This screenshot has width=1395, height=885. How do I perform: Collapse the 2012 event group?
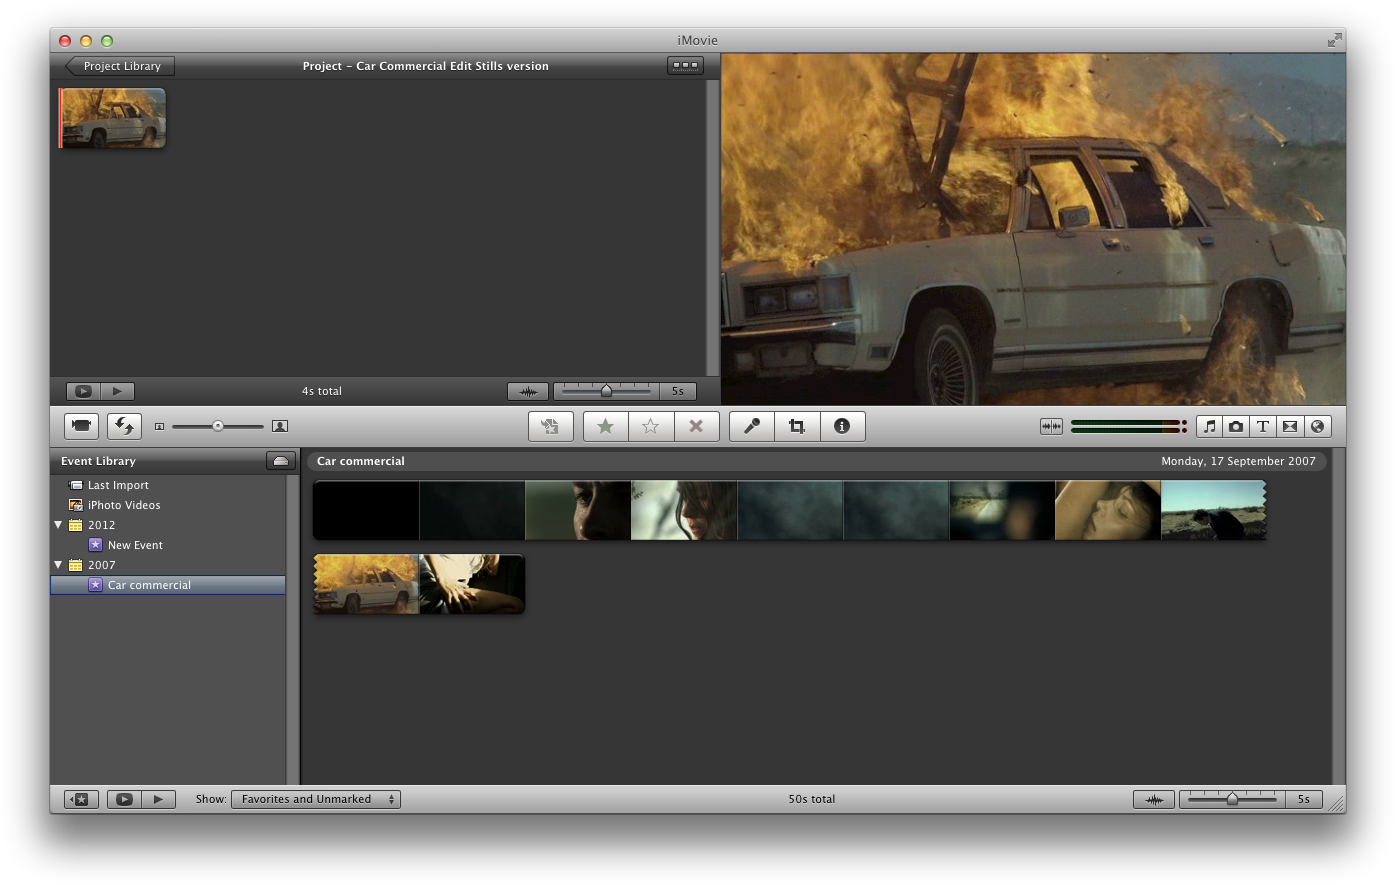(x=58, y=525)
